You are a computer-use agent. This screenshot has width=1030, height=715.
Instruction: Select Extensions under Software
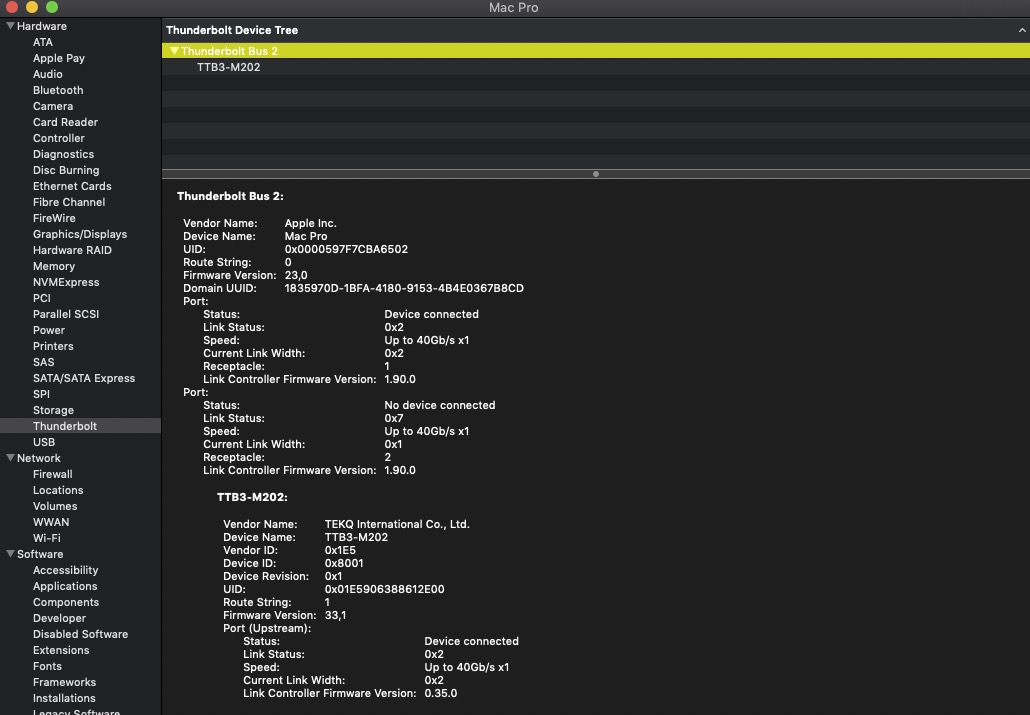(x=61, y=650)
